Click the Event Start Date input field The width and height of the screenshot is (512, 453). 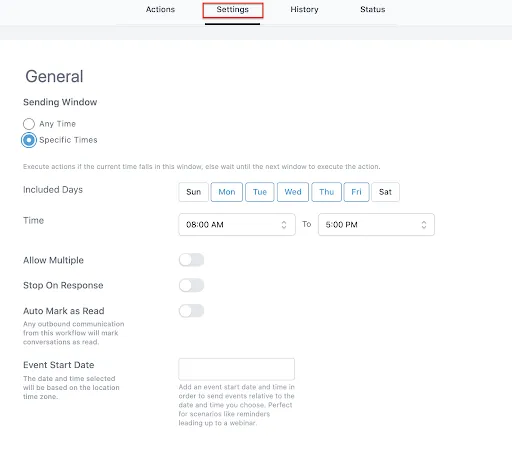tap(237, 369)
